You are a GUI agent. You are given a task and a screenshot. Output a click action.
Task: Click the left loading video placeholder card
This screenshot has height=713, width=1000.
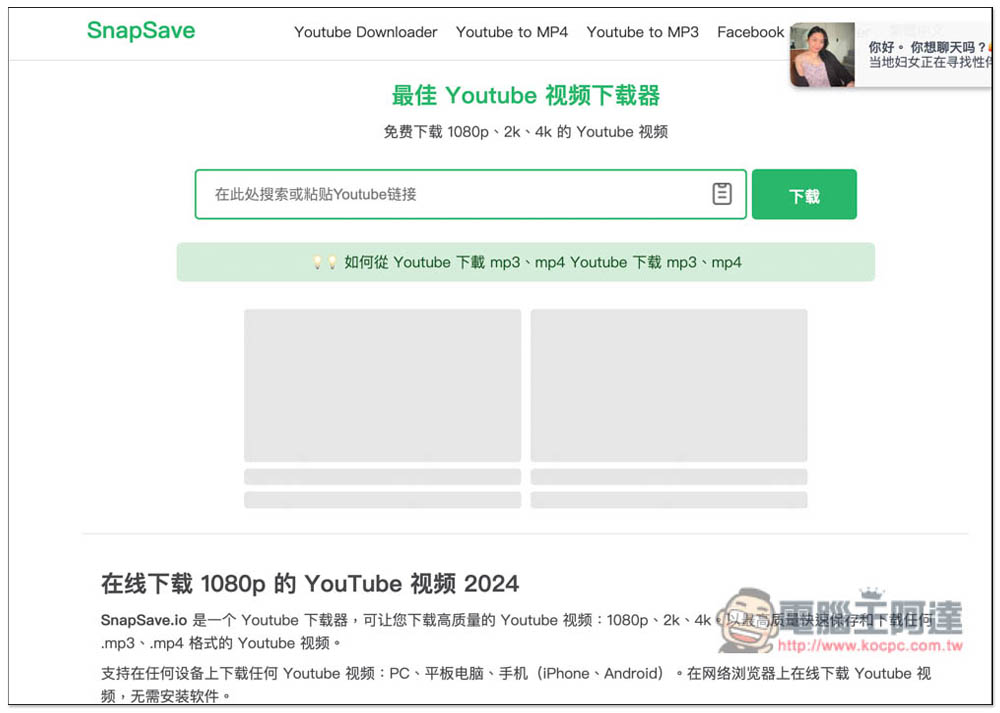383,385
